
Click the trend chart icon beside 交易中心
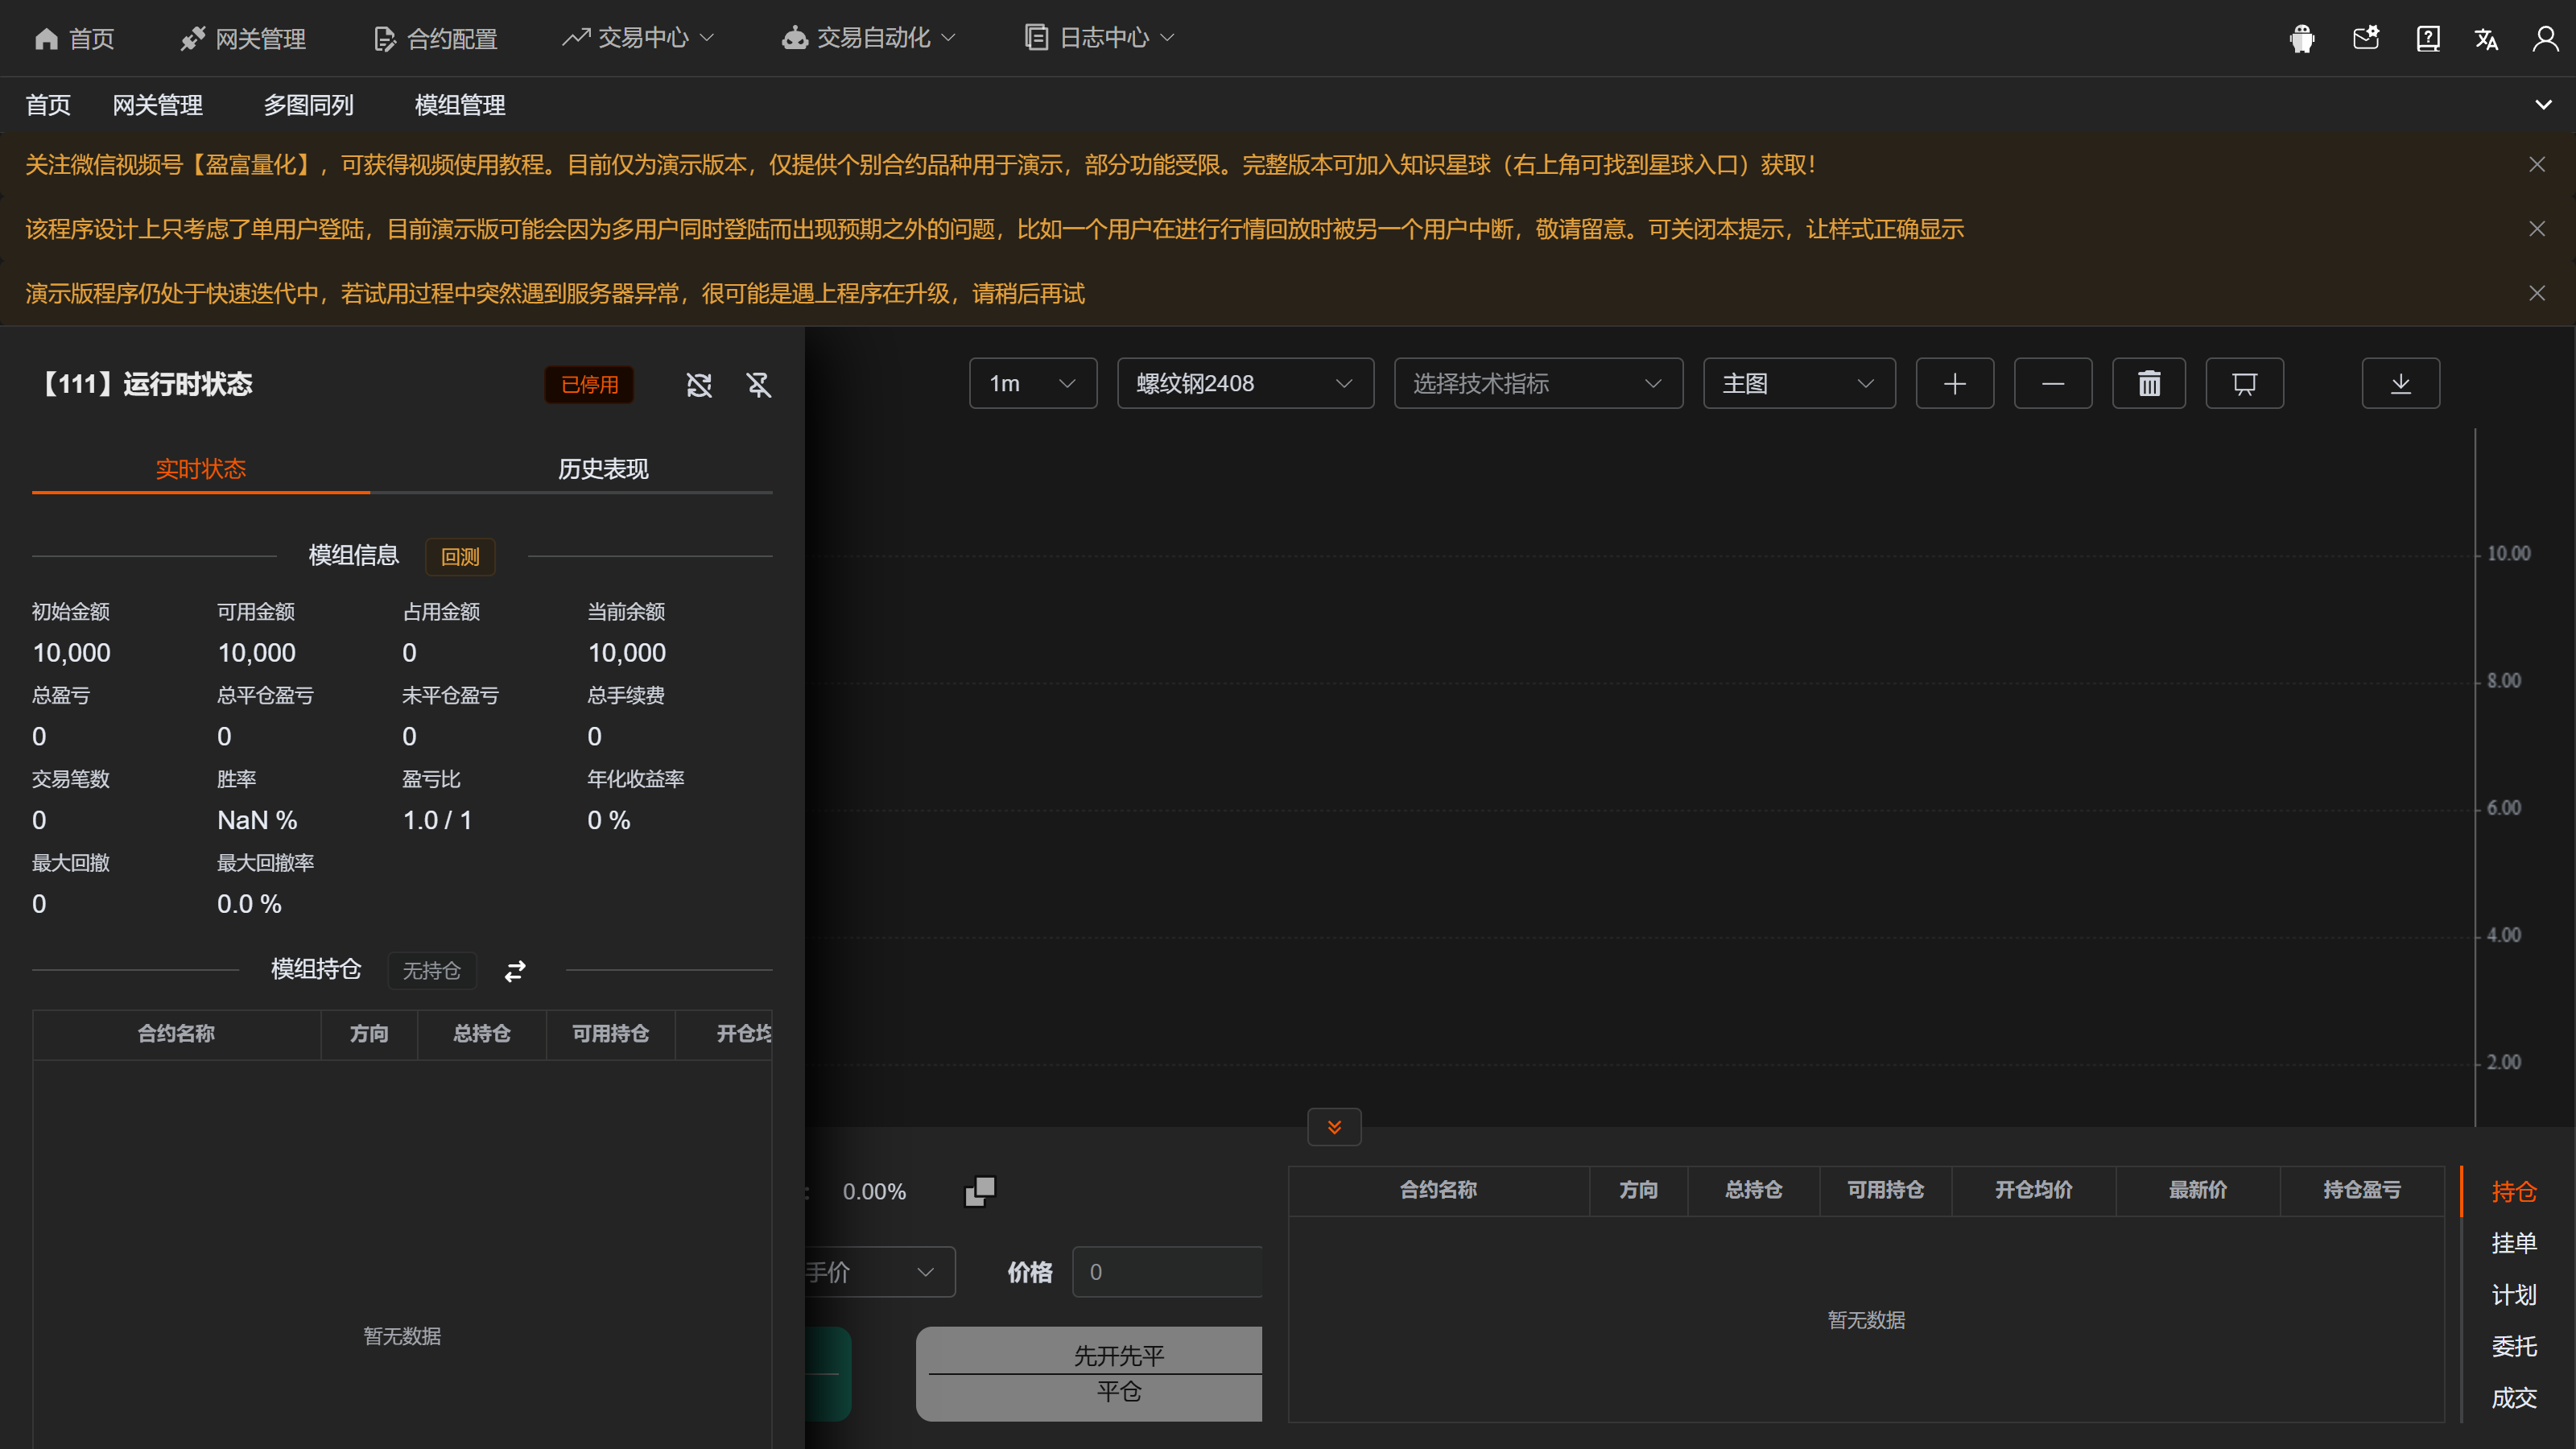coord(575,38)
